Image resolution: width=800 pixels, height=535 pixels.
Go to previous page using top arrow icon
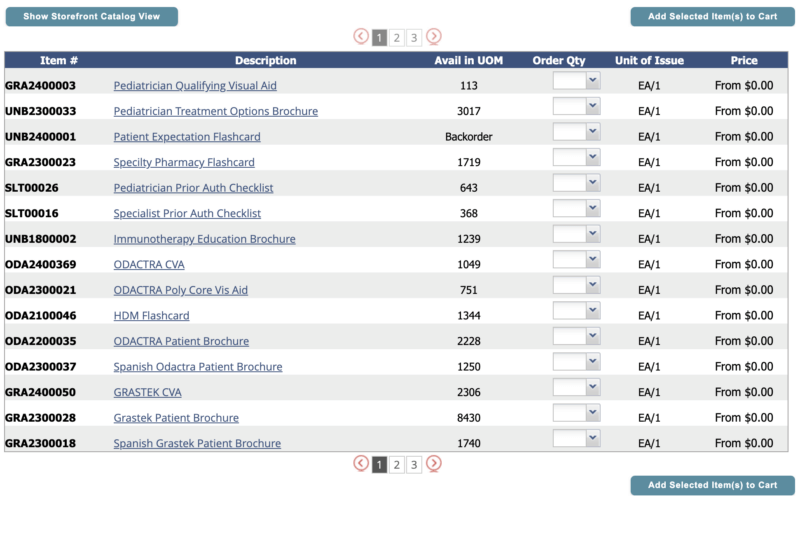tap(361, 36)
